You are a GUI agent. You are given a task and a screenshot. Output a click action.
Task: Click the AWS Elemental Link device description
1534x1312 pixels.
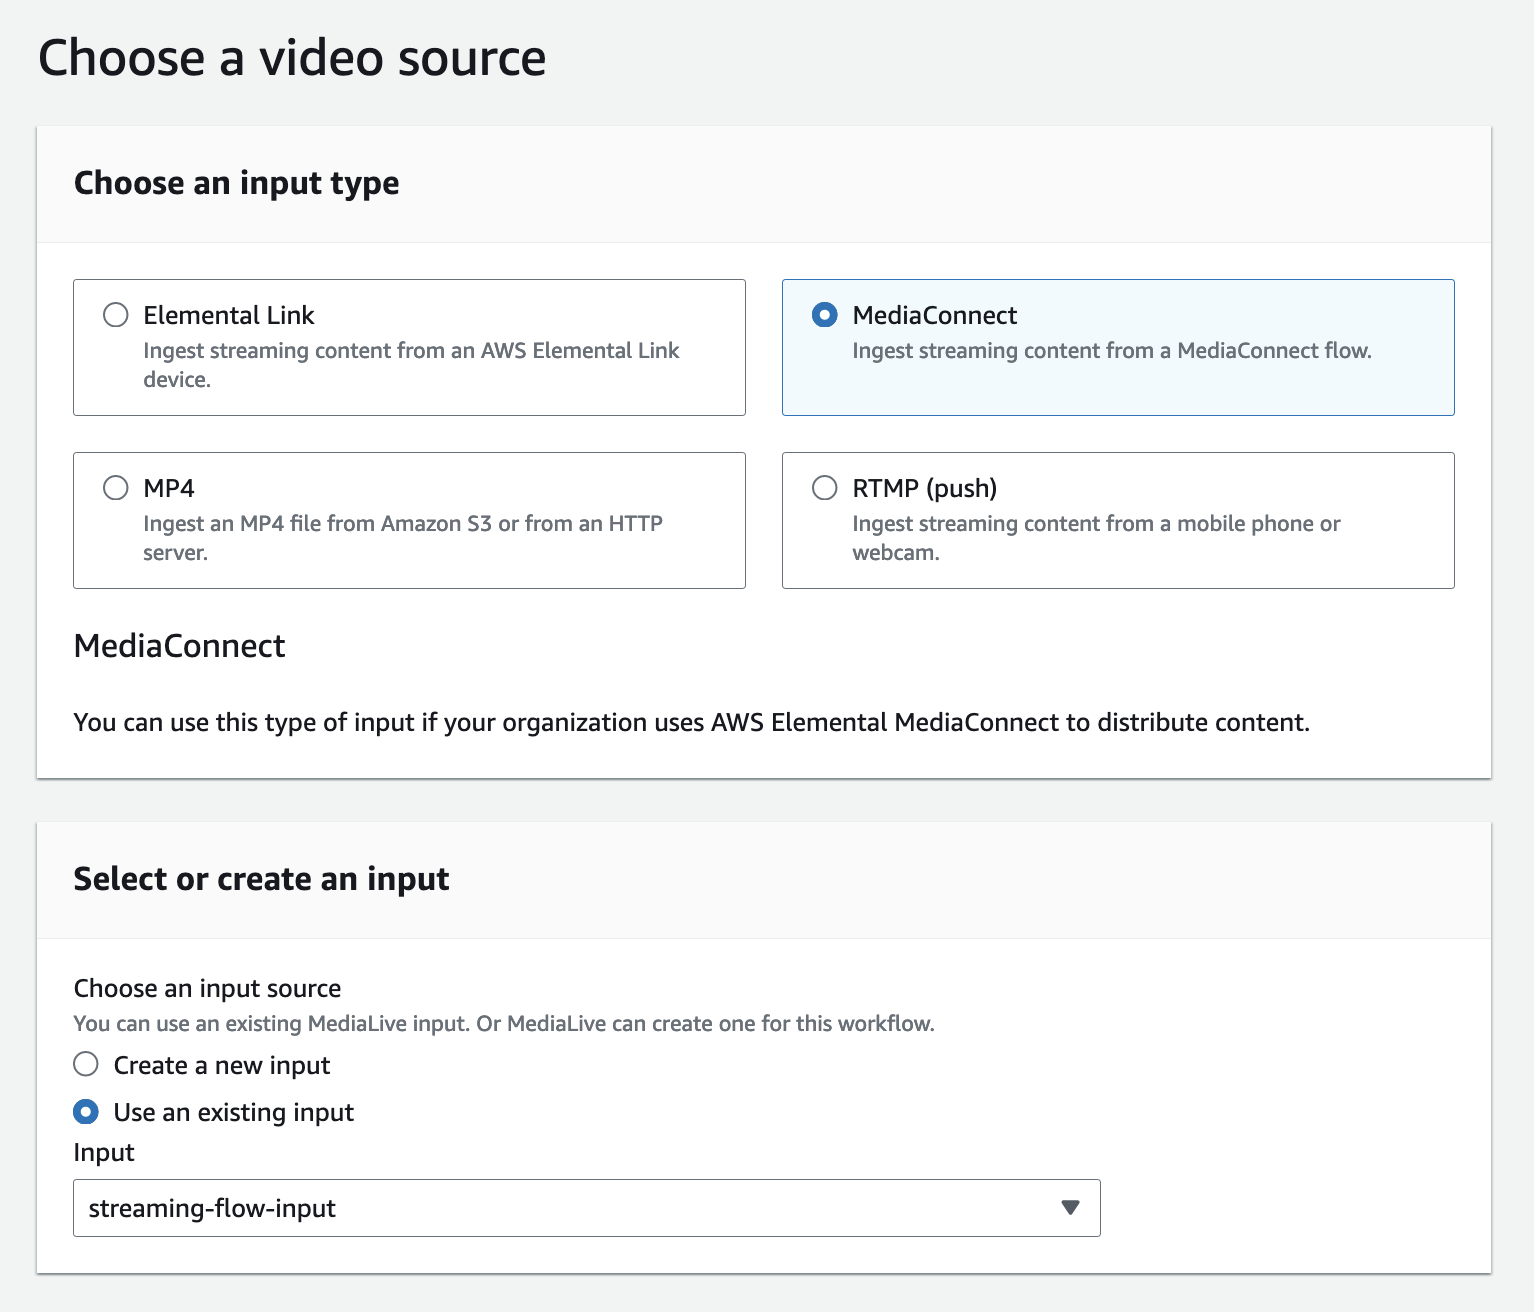pos(410,365)
